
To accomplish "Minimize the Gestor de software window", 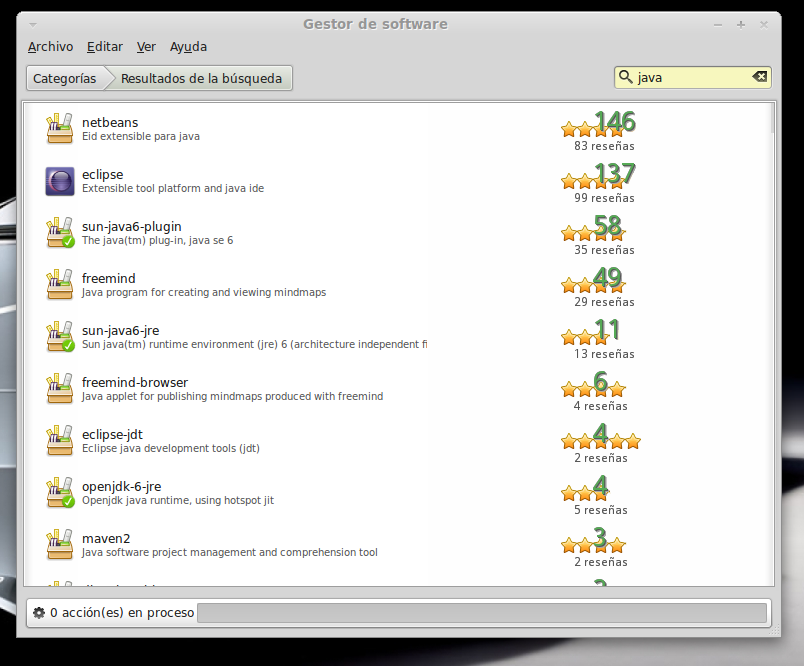I will pyautogui.click(x=718, y=25).
